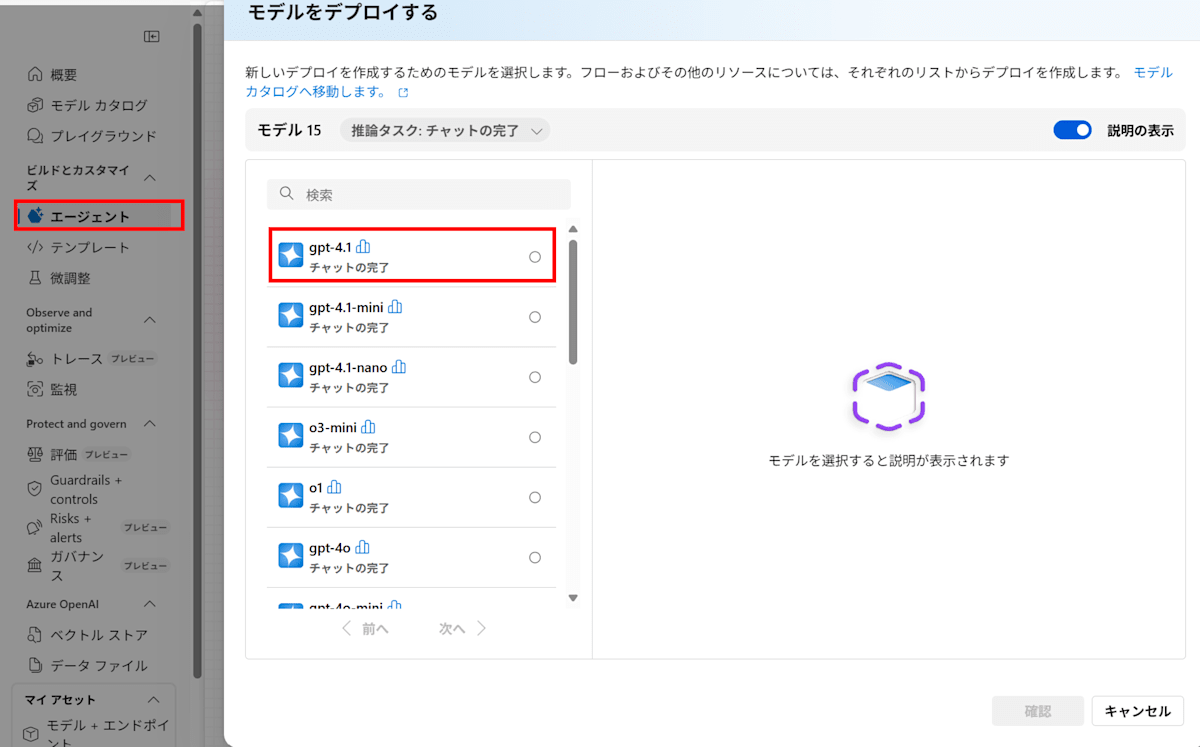Viewport: 1200px width, 747px height.
Task: Open モデル カタログ in the sidebar
Action: coord(100,105)
